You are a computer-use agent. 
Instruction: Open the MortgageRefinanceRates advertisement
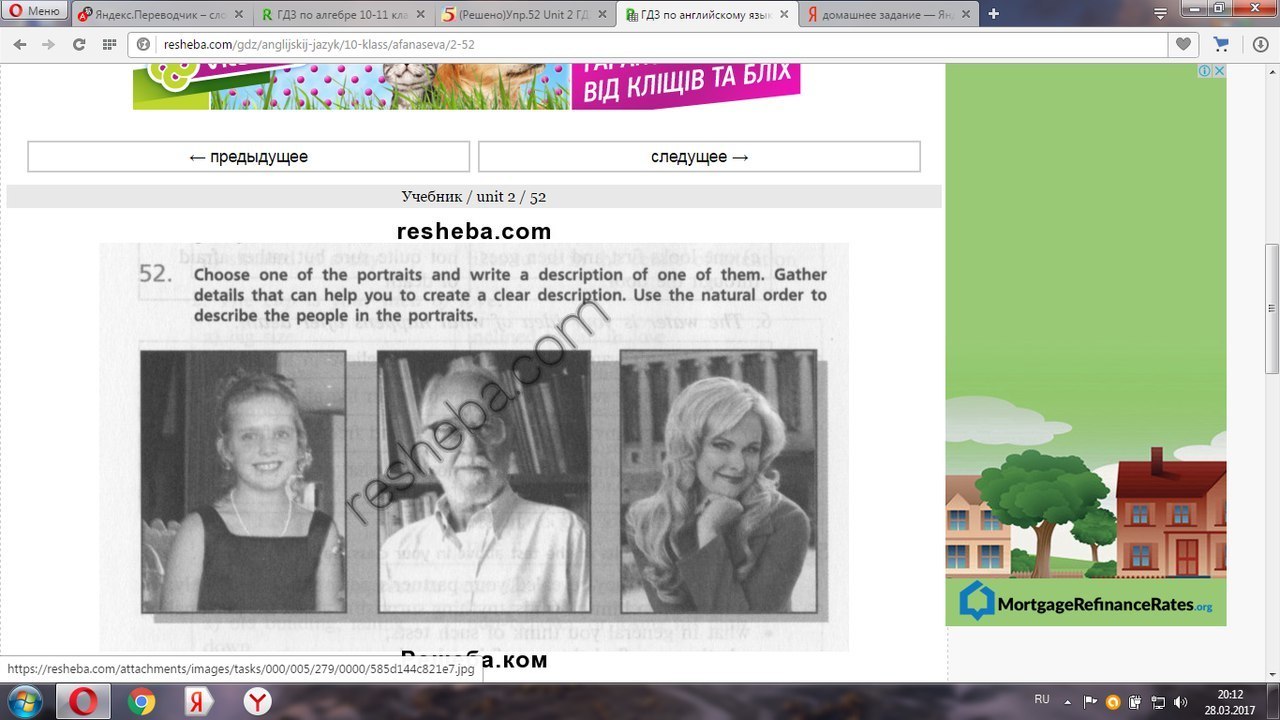[1086, 345]
